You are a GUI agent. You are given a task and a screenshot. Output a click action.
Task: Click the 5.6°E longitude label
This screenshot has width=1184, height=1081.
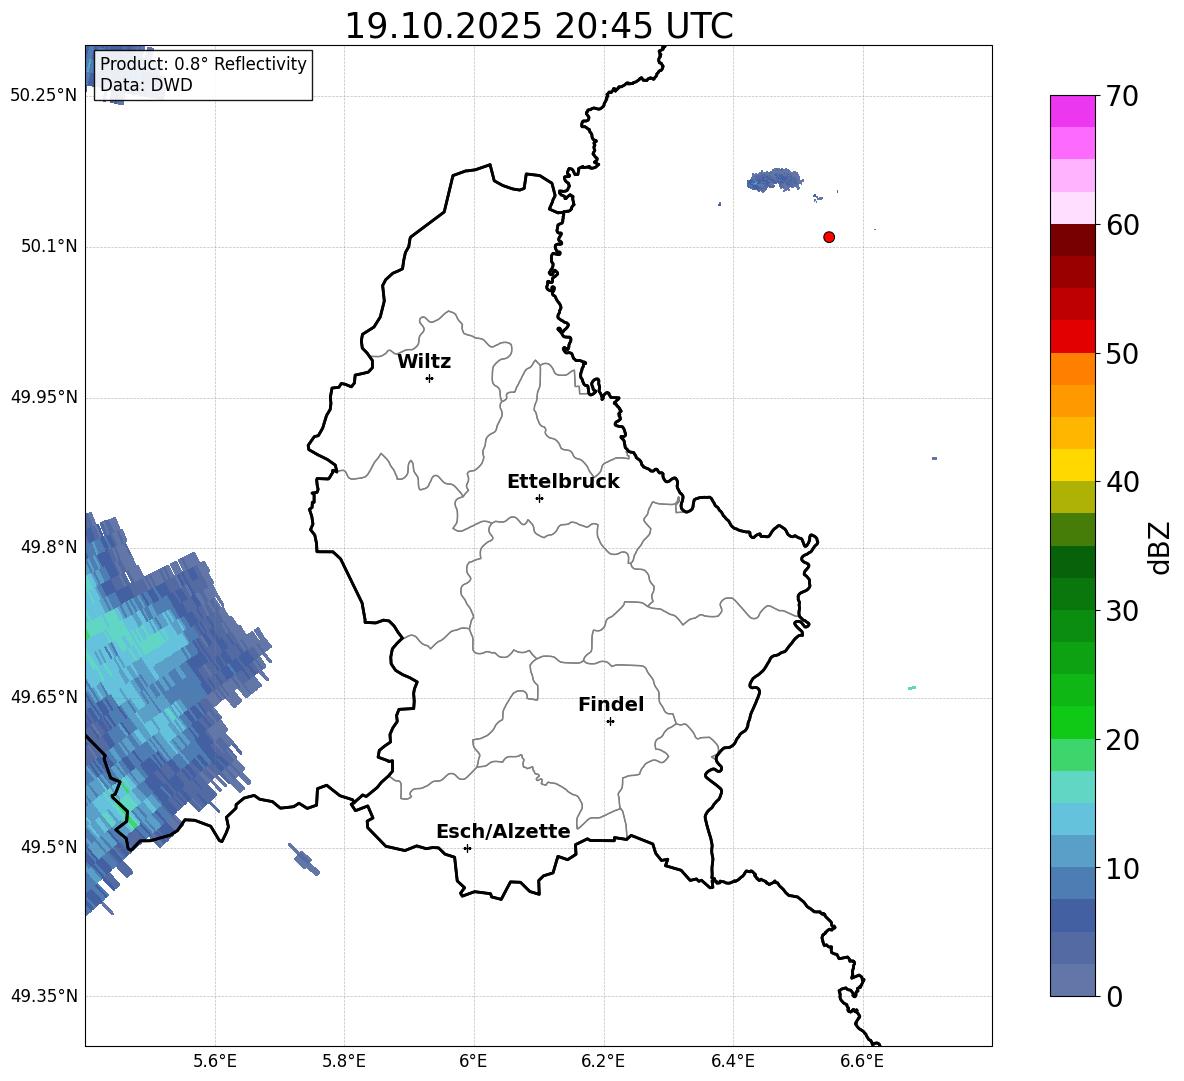click(215, 1062)
